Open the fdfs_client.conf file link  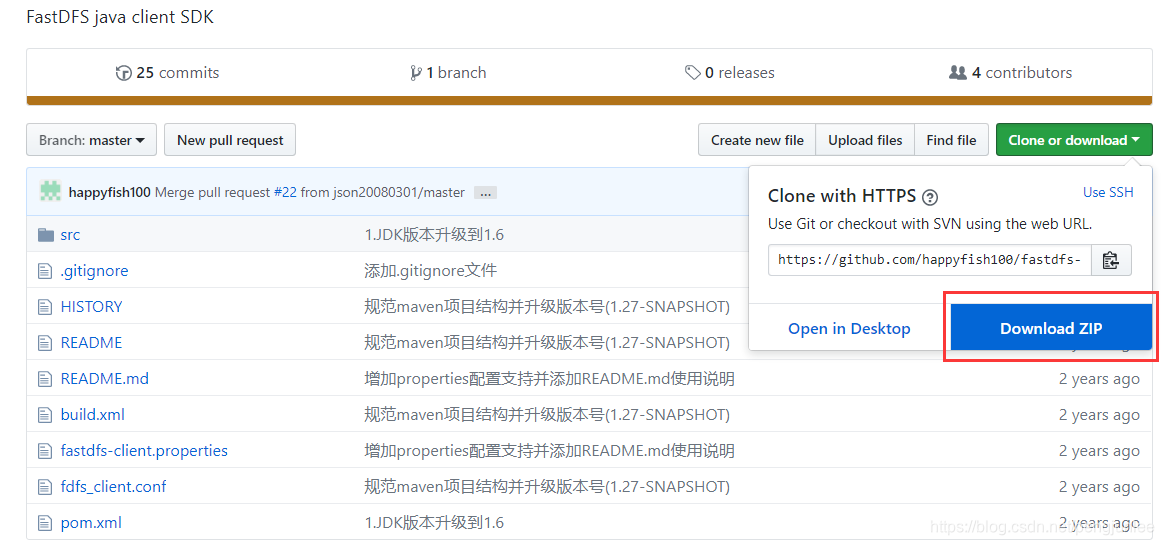click(114, 486)
